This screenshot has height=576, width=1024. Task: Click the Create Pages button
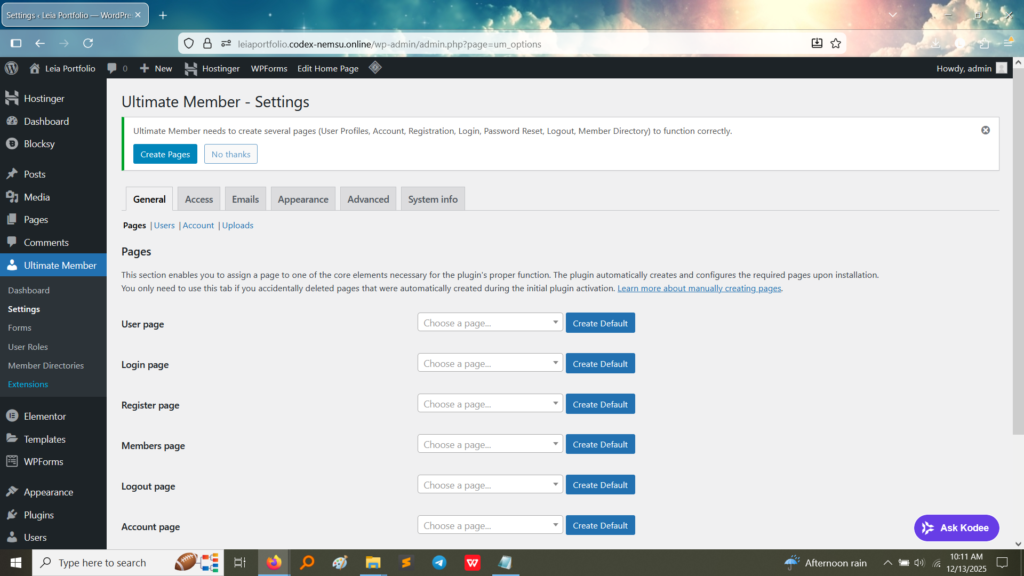pos(165,154)
